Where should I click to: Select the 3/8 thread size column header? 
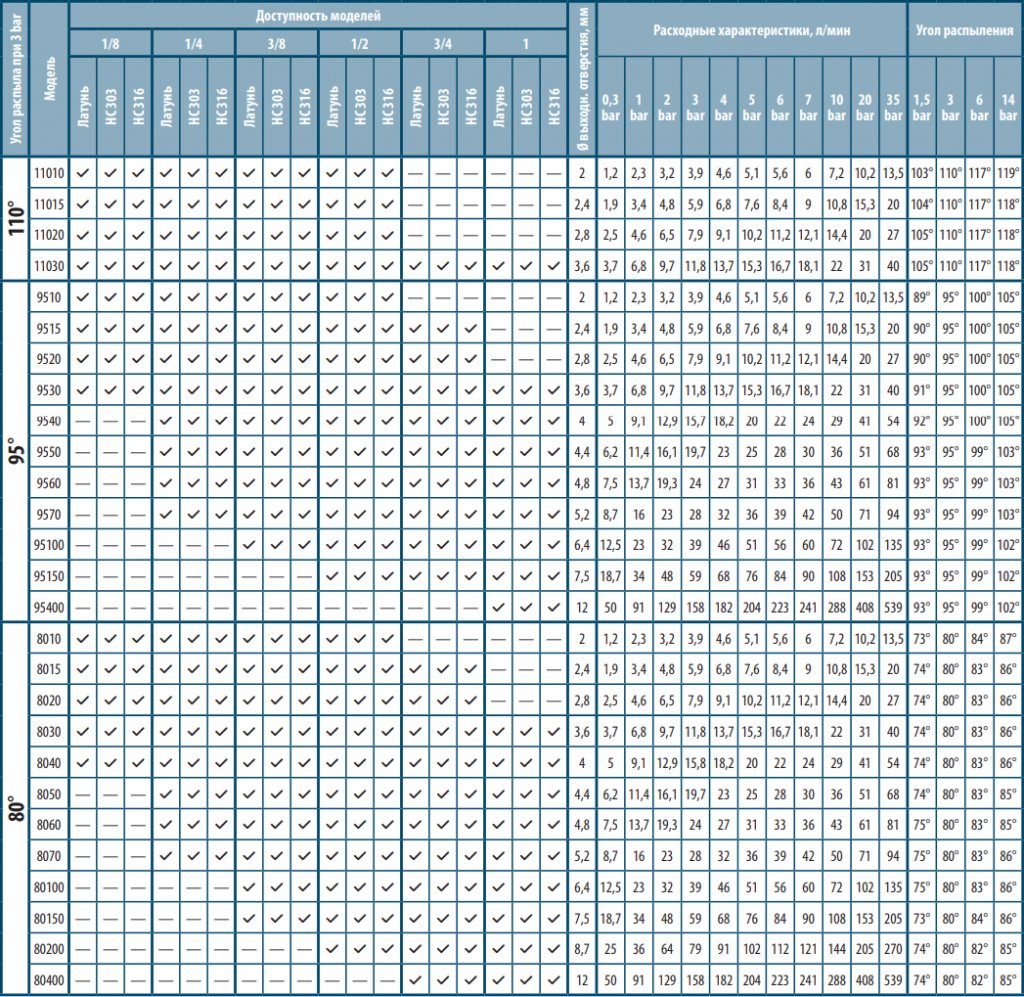coord(276,44)
